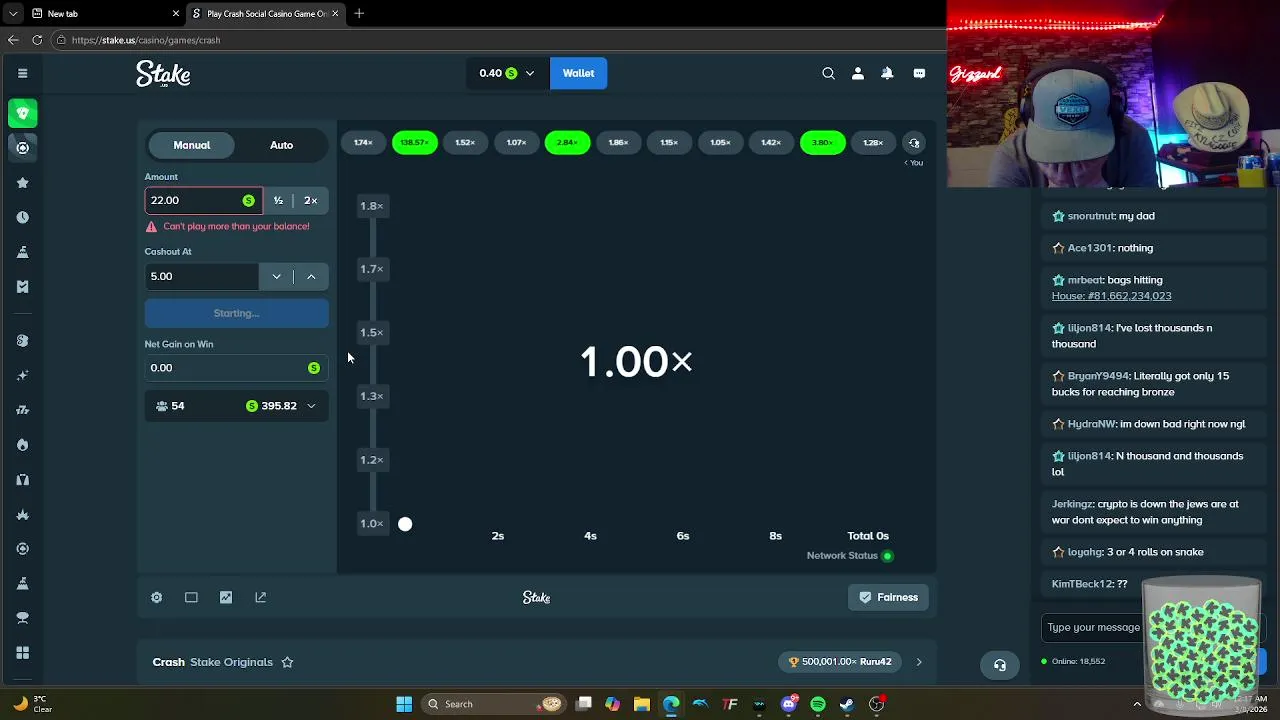Click the 3.80× result pill
The width and height of the screenshot is (1280, 720).
pyautogui.click(x=822, y=143)
